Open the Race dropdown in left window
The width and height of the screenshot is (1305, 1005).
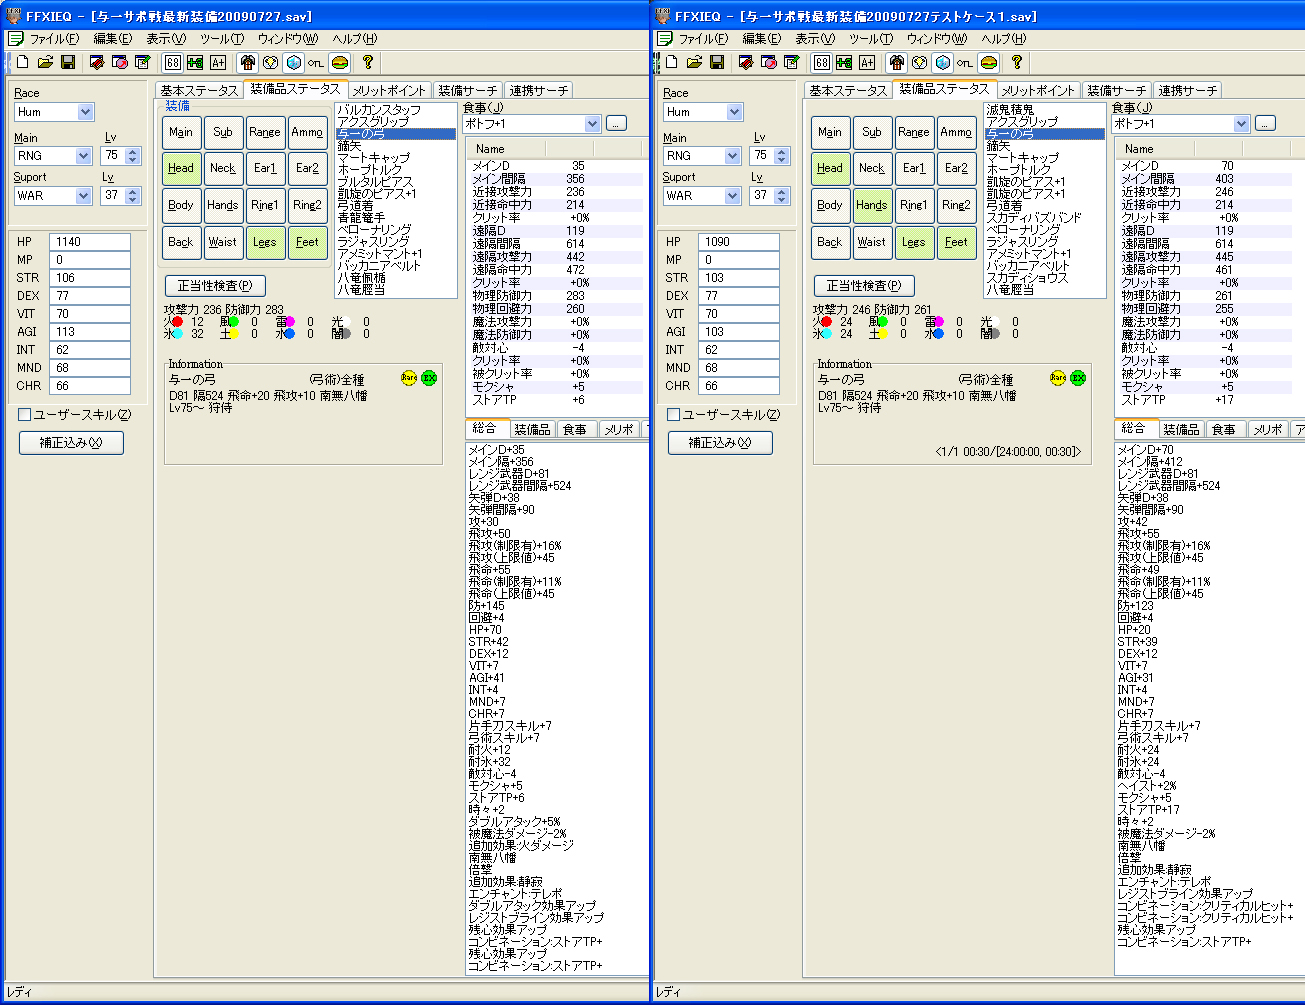tap(85, 112)
